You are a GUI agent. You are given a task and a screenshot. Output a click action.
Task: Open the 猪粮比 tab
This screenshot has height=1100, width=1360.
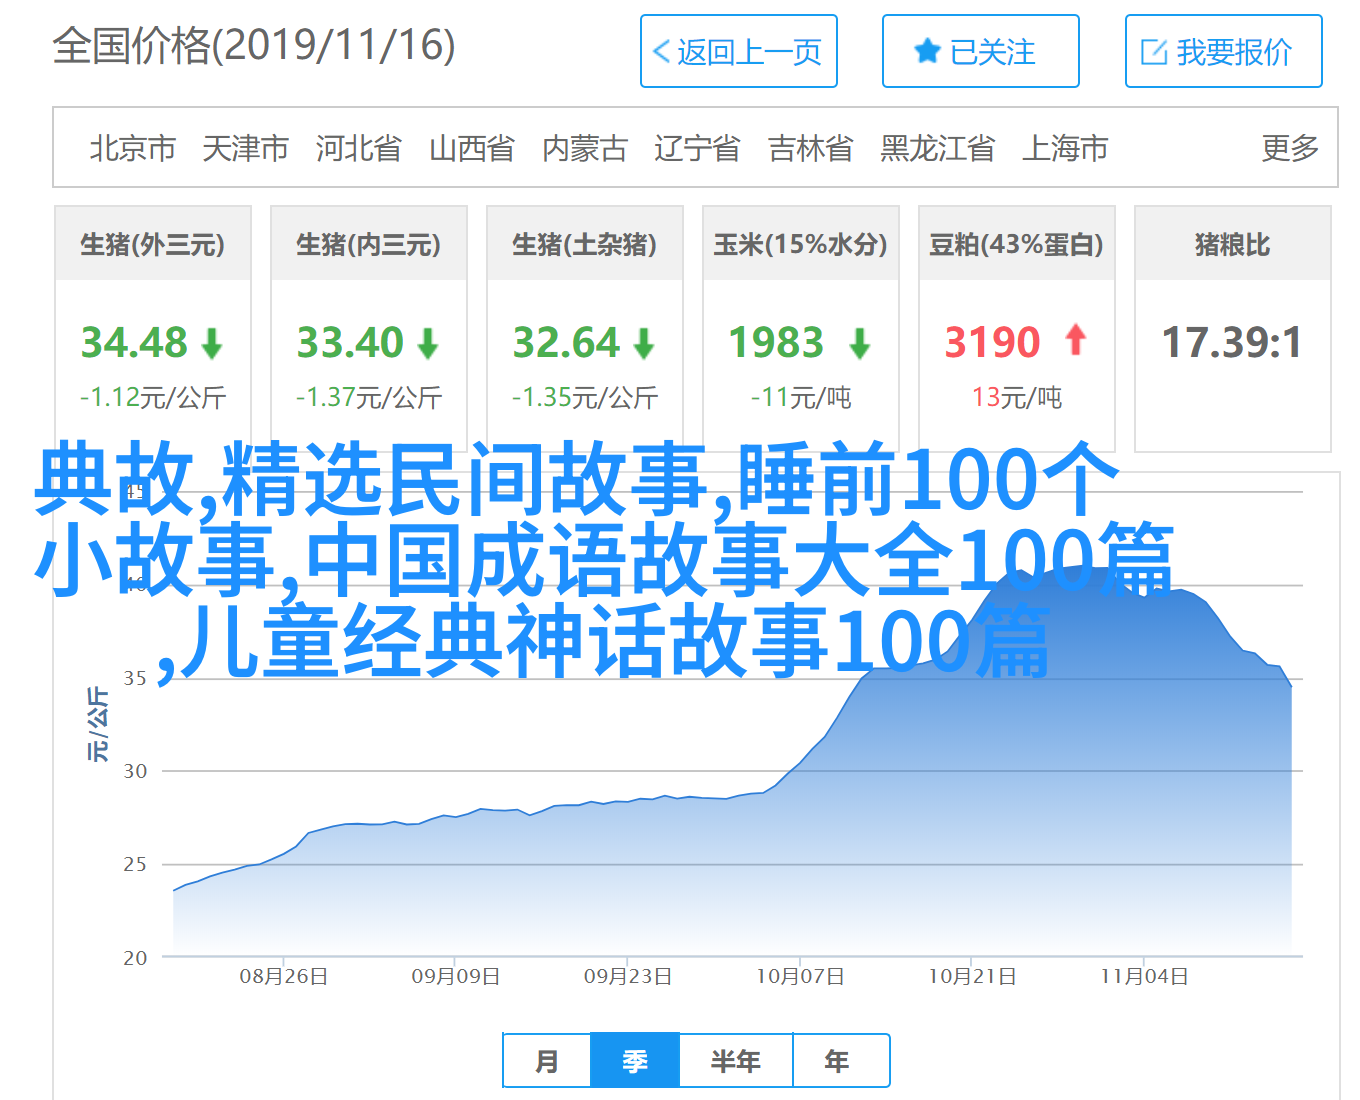(x=1232, y=244)
